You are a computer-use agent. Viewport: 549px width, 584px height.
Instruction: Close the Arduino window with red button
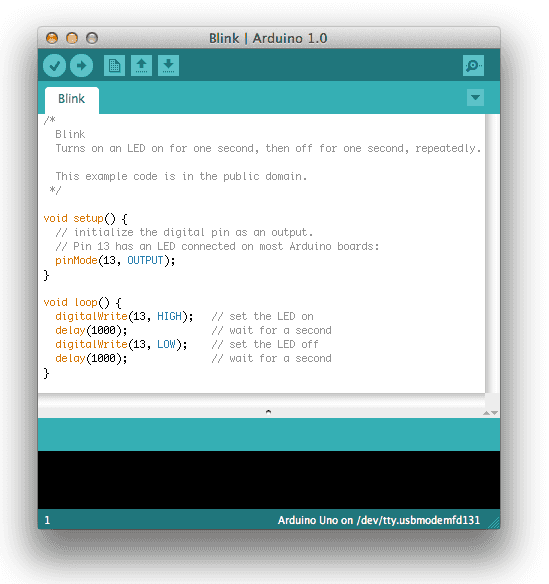52,38
